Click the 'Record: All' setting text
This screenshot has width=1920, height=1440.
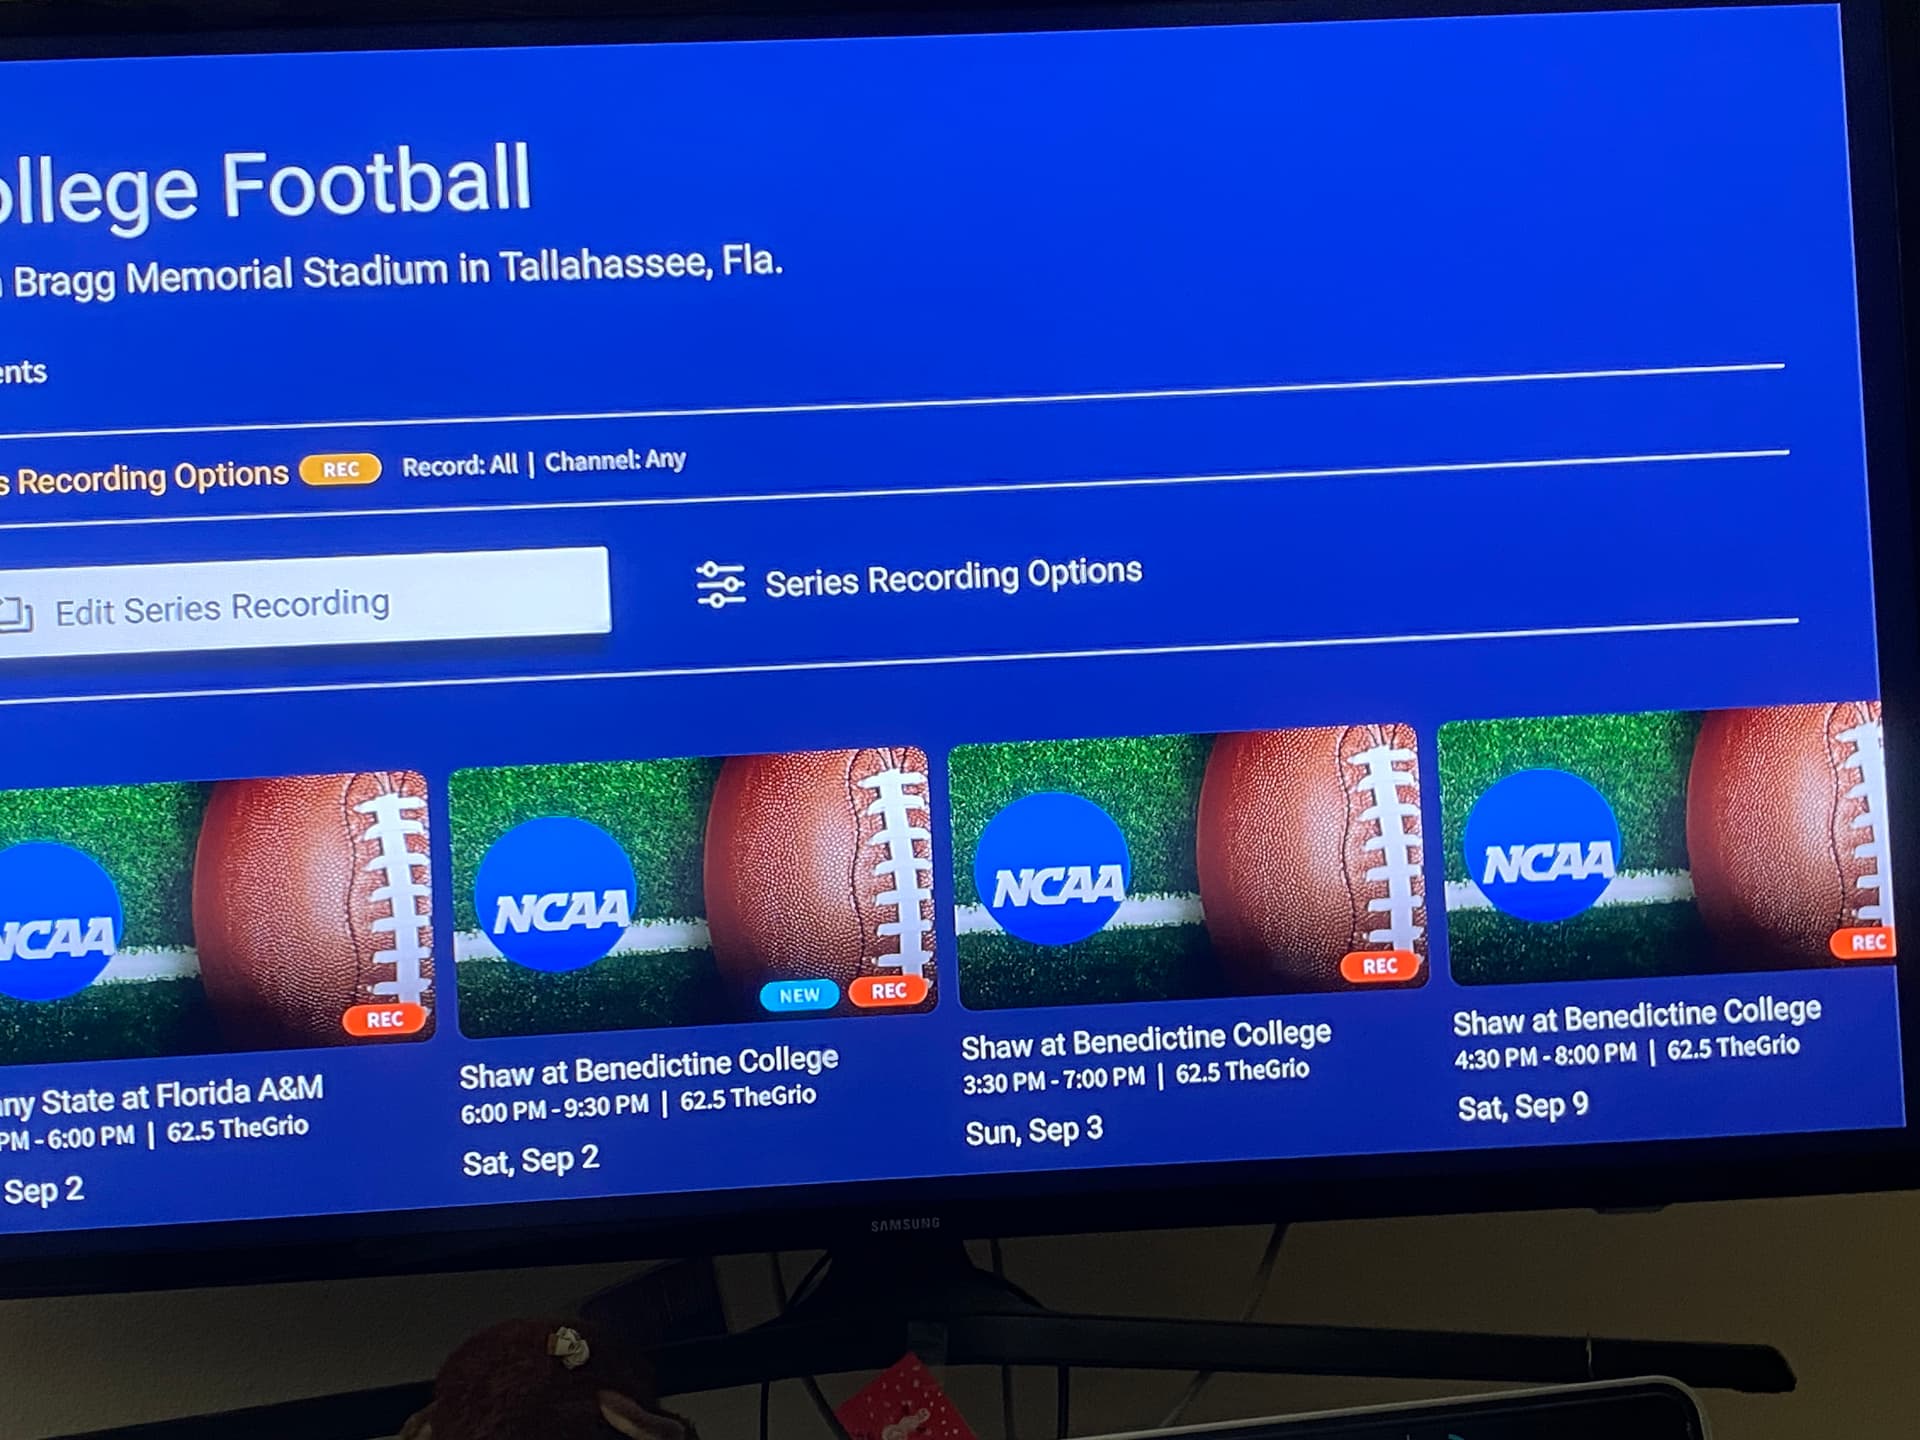[460, 465]
